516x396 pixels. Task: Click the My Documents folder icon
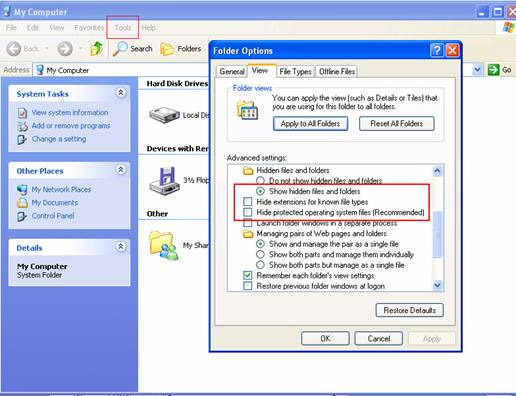tap(22, 203)
